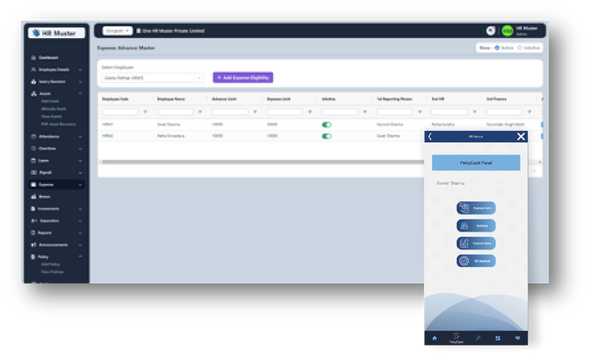Open the Select Employee dropdown
Screen dimensions: 590x361
pyautogui.click(x=153, y=78)
